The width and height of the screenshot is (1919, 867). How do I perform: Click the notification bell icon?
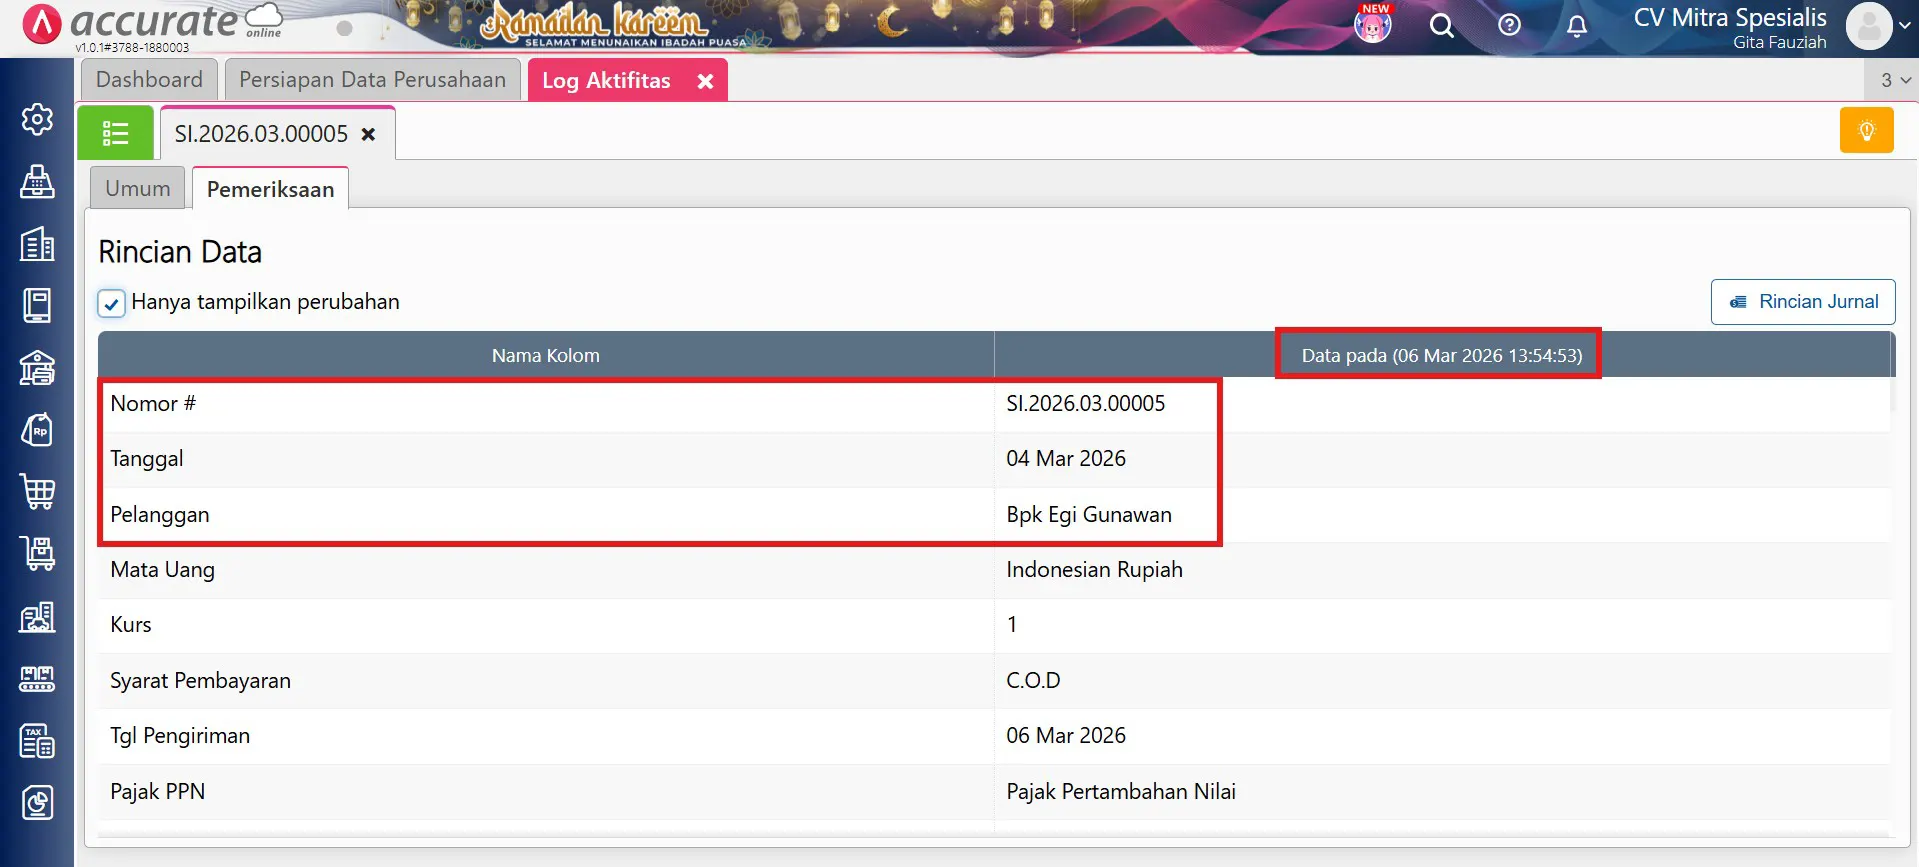1576,26
